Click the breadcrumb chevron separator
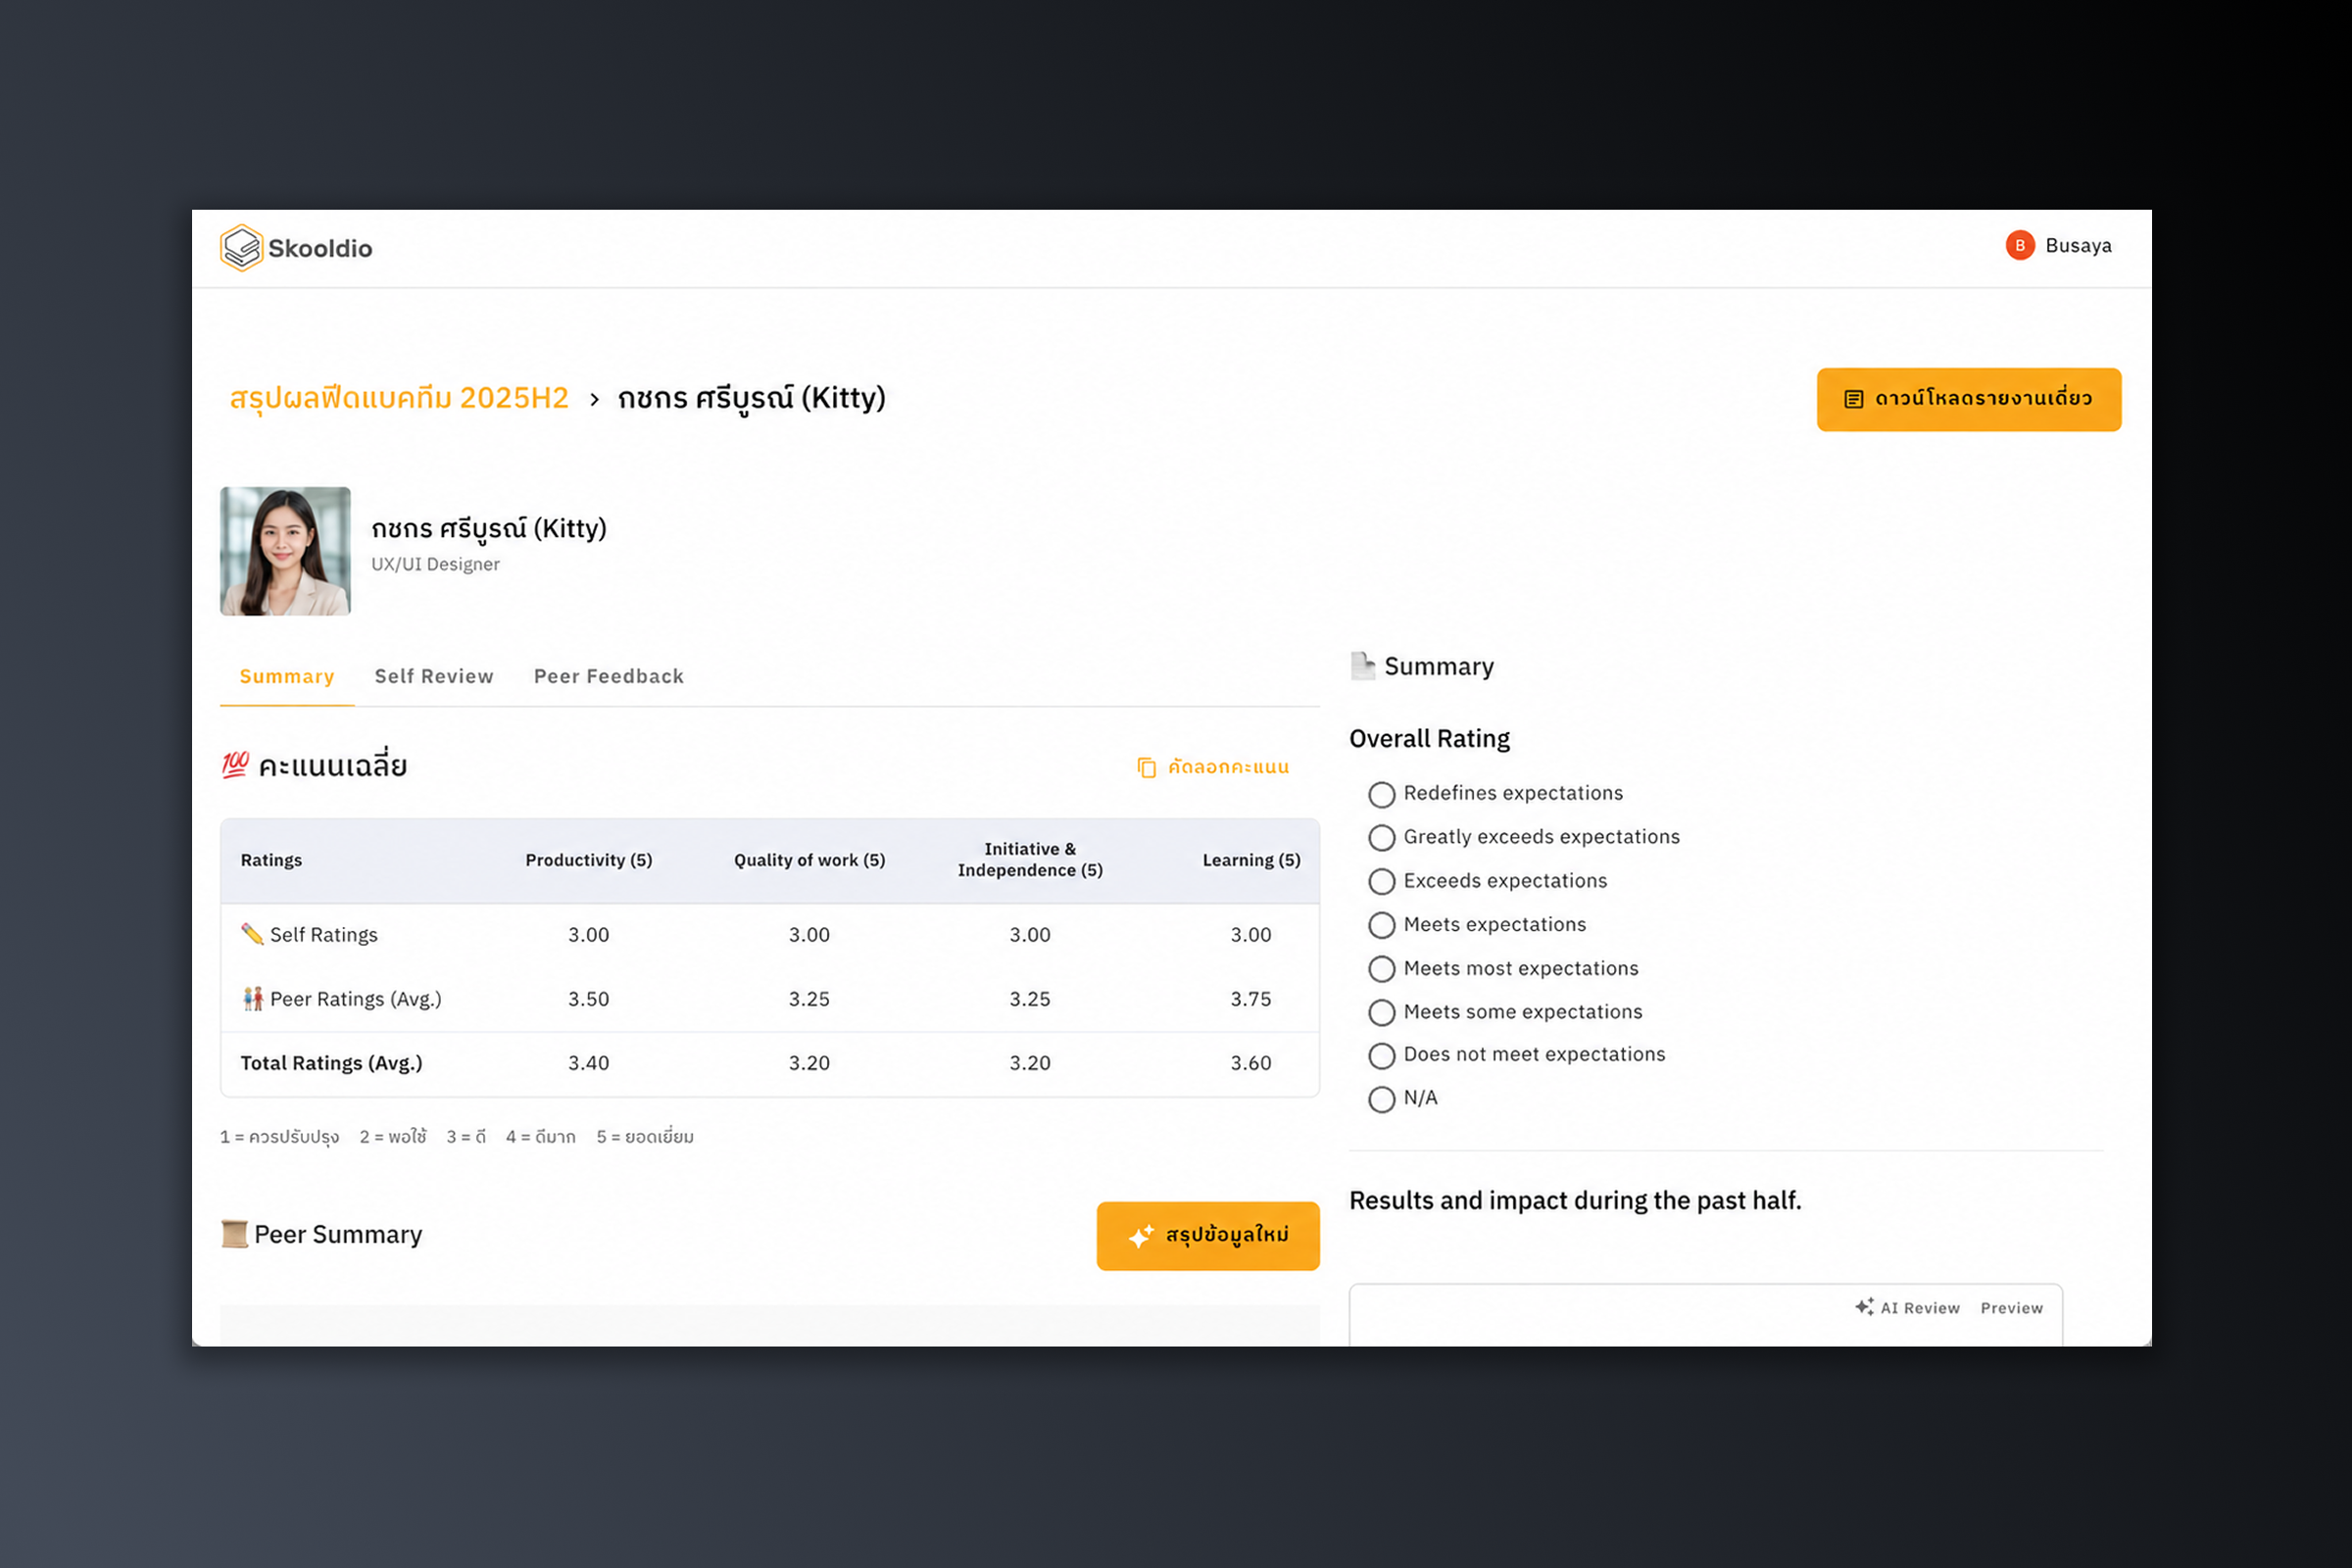Screen dimensions: 2352x1568 pos(594,400)
